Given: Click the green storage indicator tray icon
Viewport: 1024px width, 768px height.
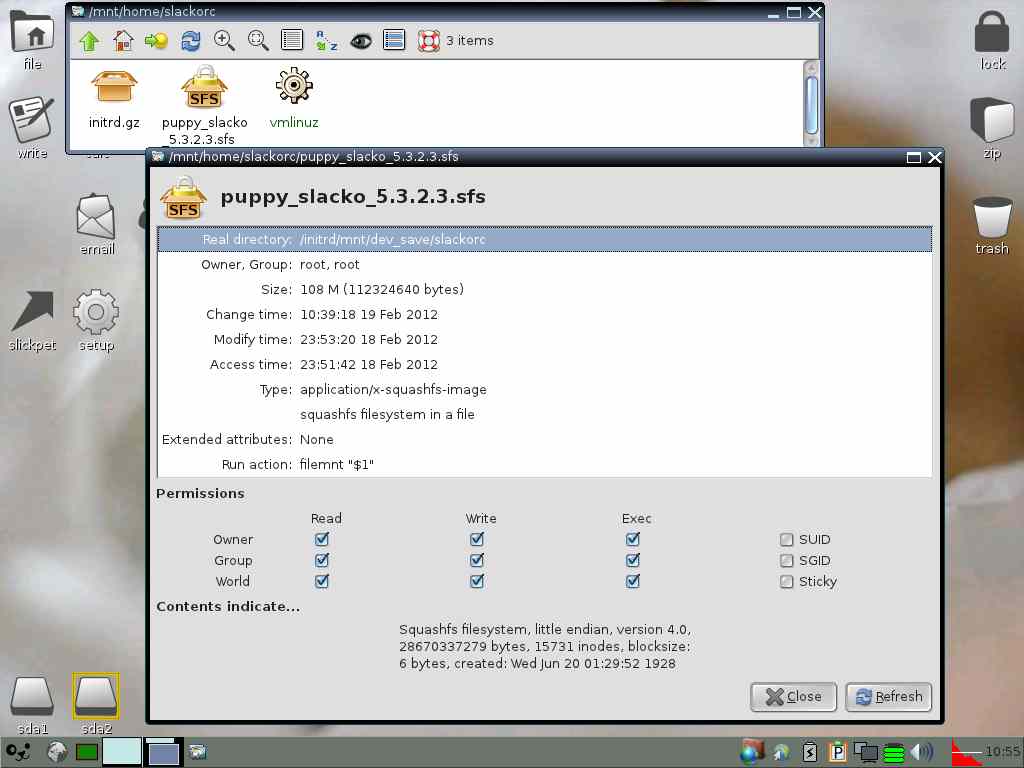Looking at the screenshot, I should click(x=894, y=754).
